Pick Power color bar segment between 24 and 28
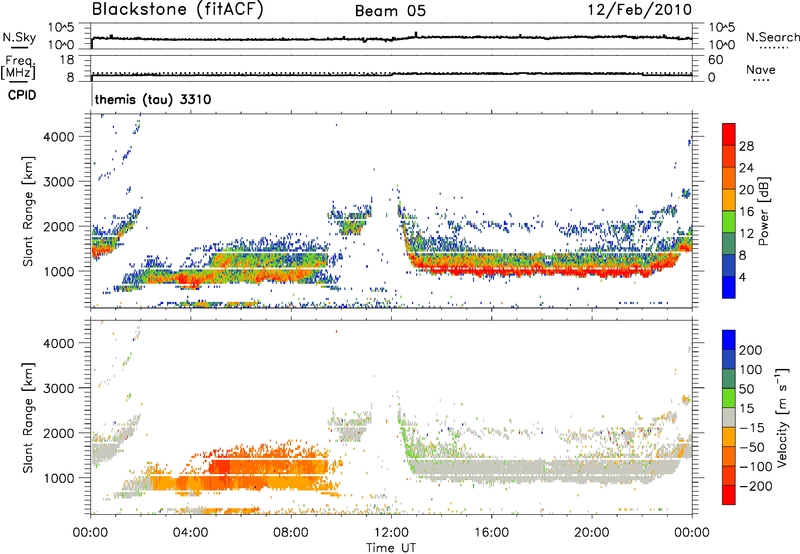 729,156
